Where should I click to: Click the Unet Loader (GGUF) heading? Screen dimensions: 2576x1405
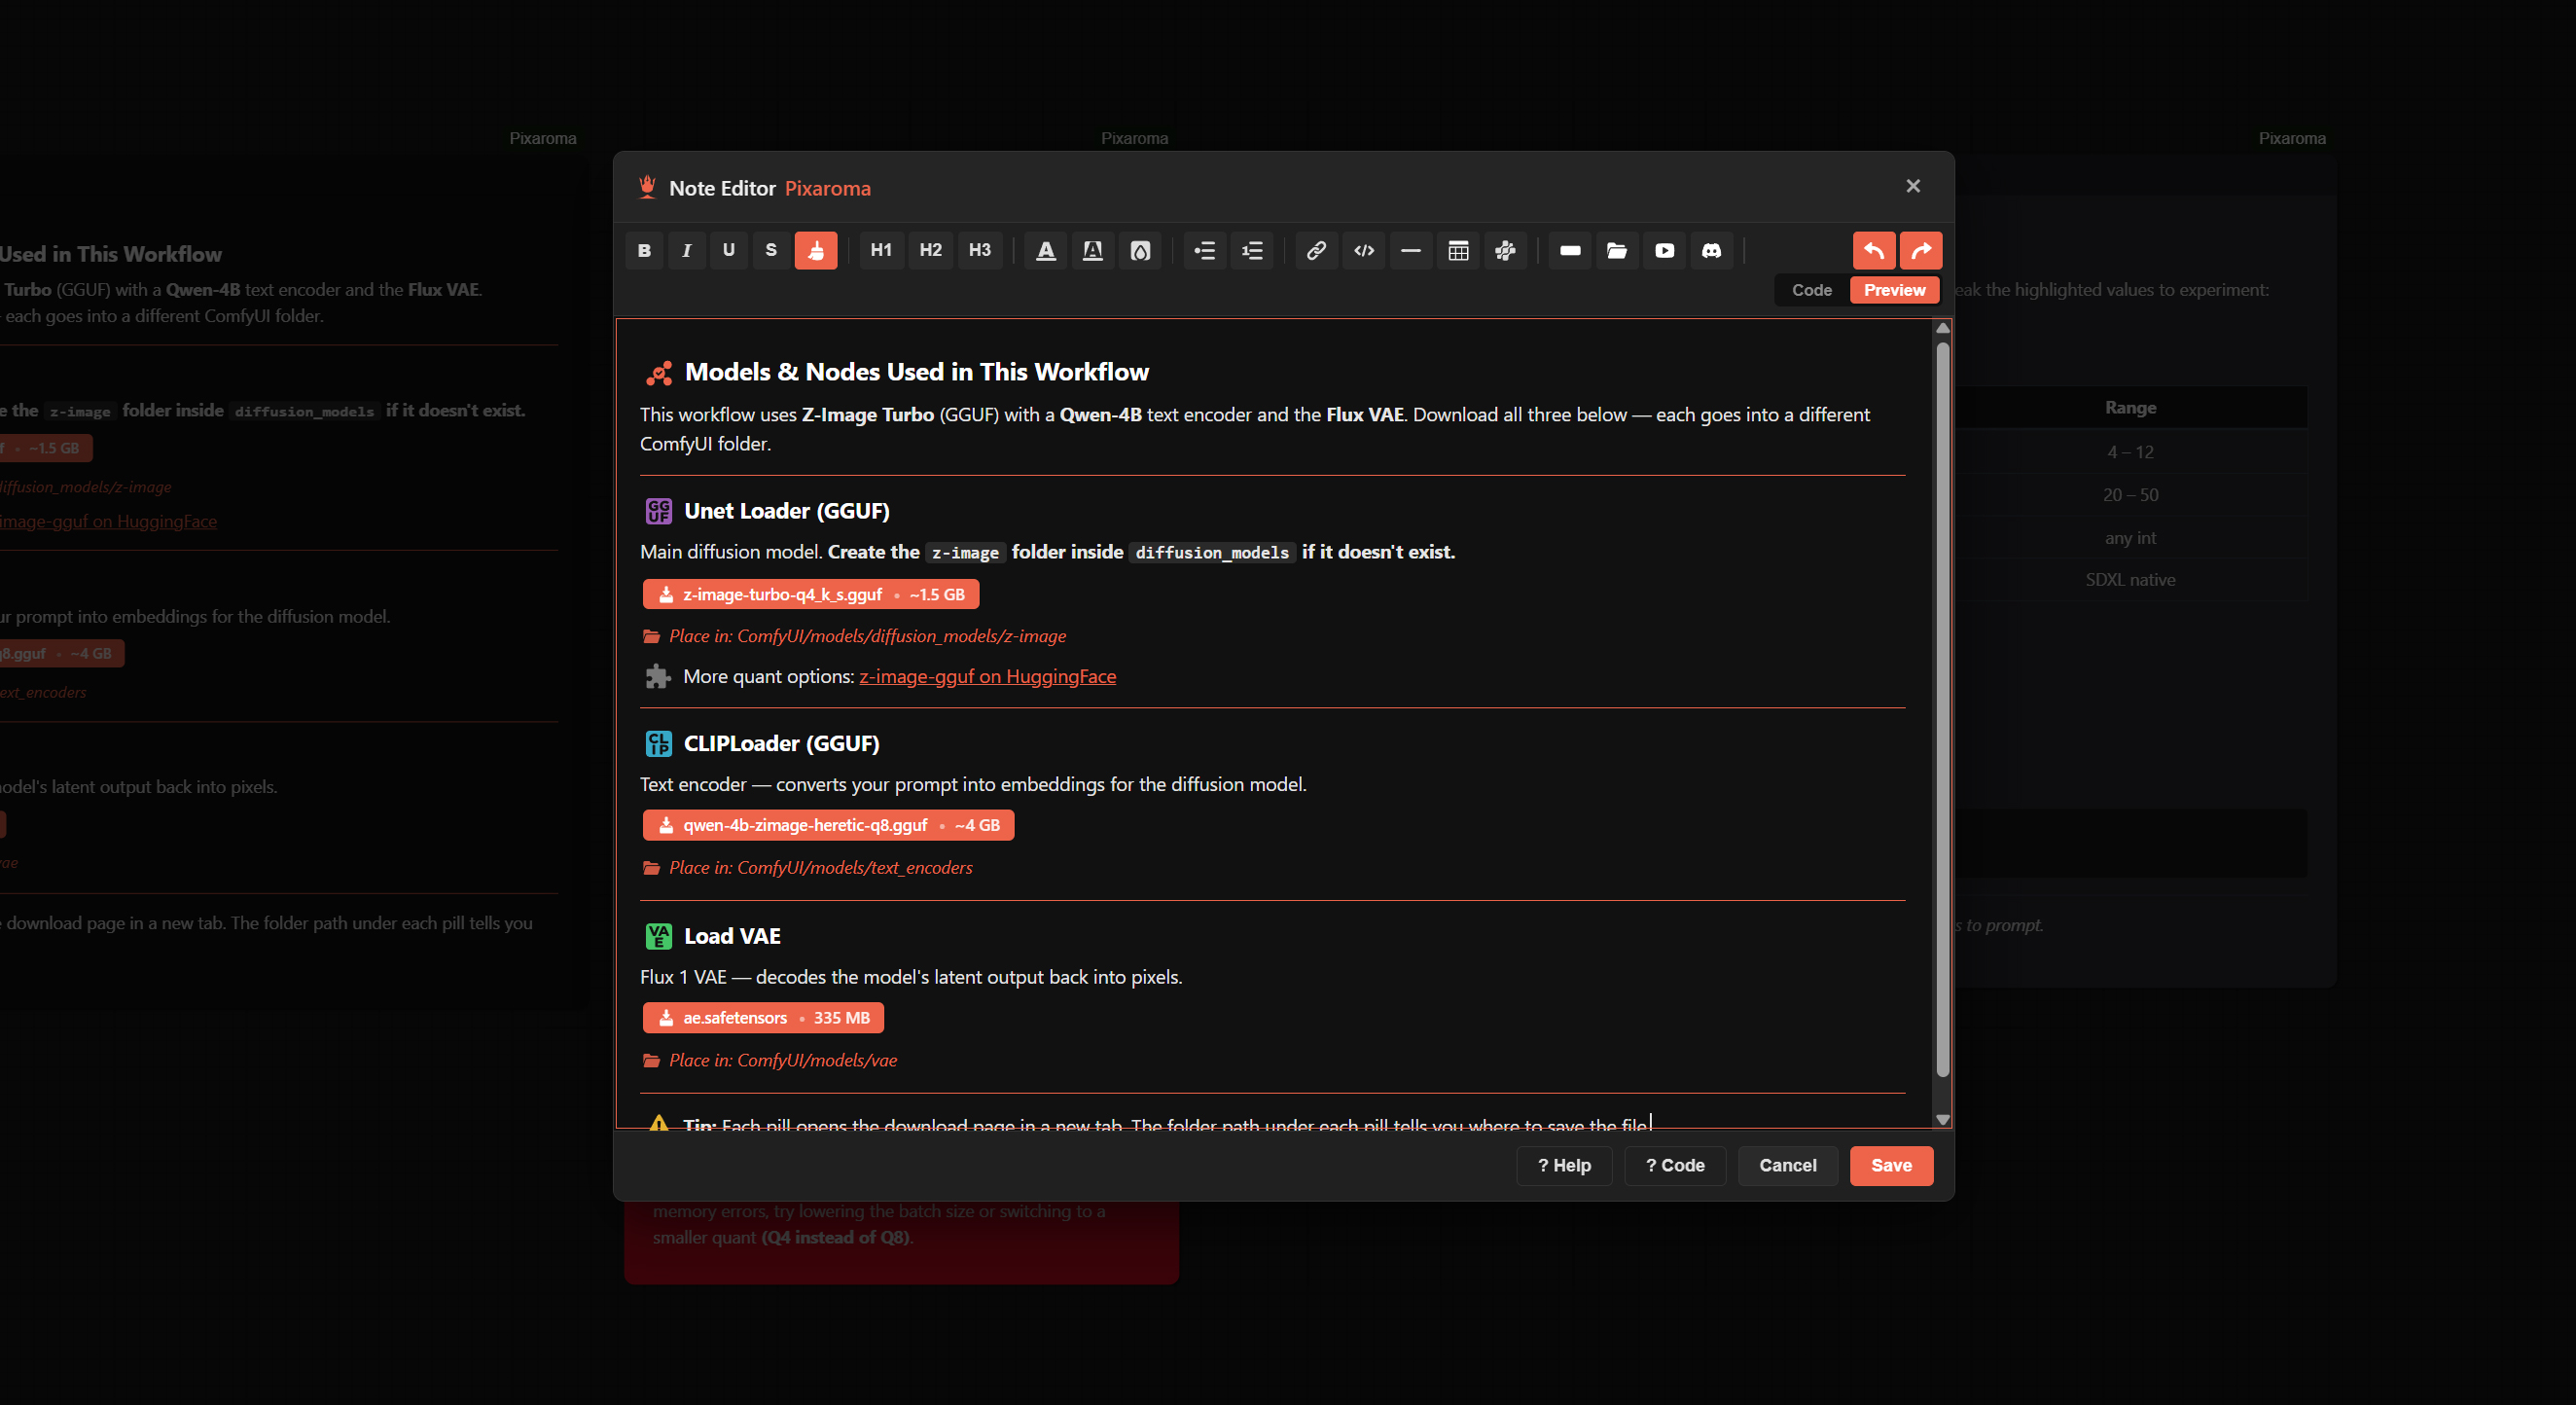click(786, 511)
